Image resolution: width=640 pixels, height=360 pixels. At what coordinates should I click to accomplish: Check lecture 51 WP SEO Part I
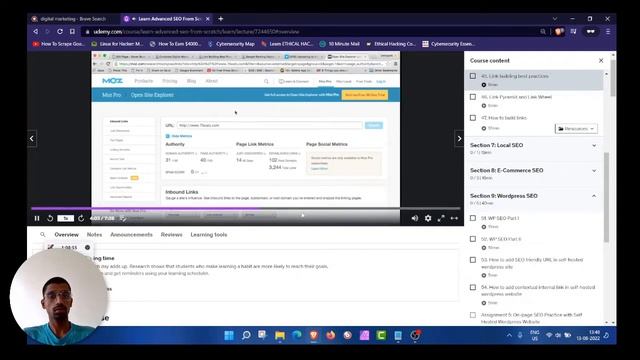(473, 218)
